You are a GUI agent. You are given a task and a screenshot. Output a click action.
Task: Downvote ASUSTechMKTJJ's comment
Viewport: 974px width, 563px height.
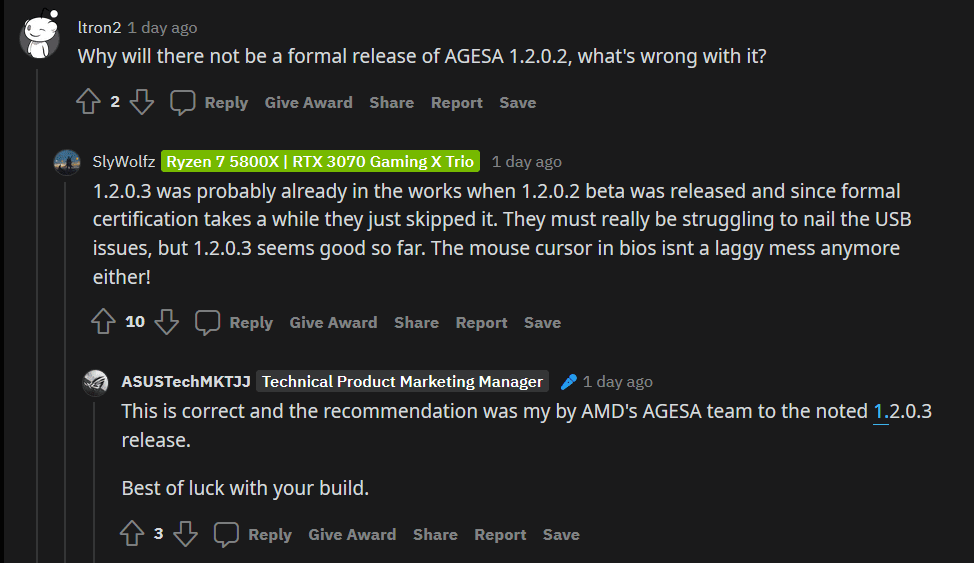click(x=186, y=534)
